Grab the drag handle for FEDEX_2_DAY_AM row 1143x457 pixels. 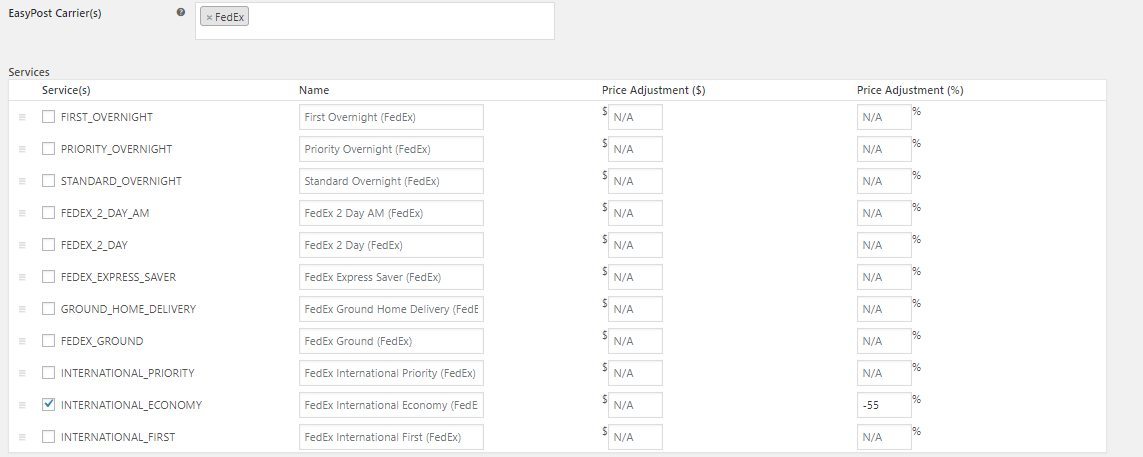coord(22,213)
